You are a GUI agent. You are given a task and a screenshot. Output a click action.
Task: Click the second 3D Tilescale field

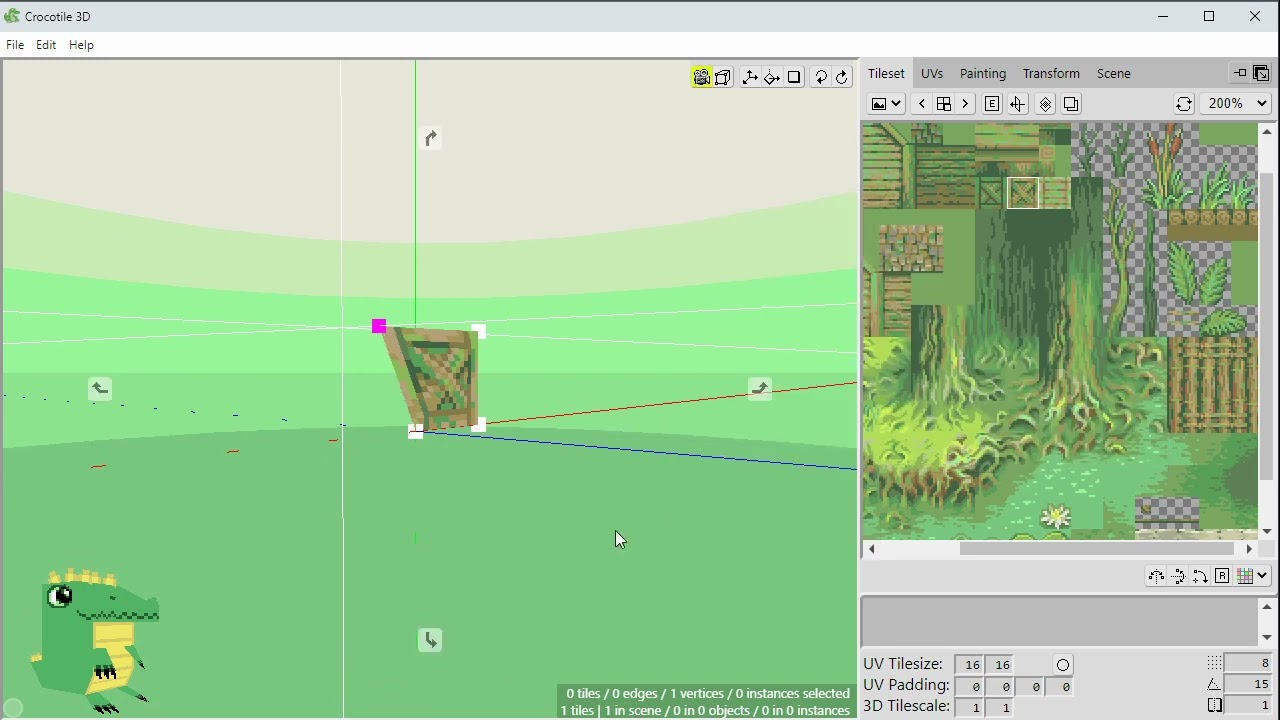(x=1001, y=708)
